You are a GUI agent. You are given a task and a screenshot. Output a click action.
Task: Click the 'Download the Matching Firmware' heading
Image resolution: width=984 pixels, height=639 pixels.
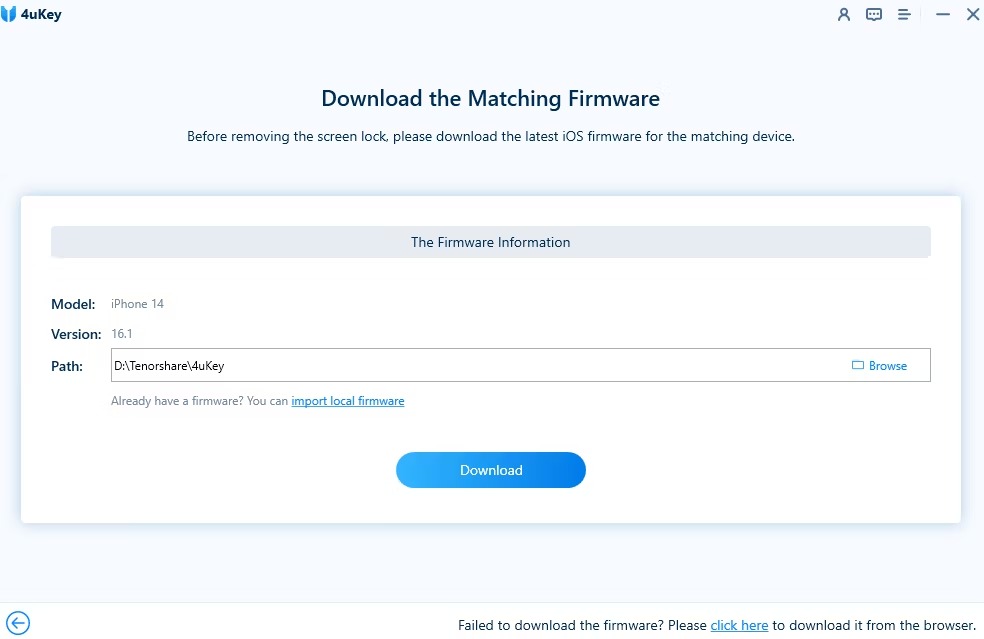pos(490,99)
